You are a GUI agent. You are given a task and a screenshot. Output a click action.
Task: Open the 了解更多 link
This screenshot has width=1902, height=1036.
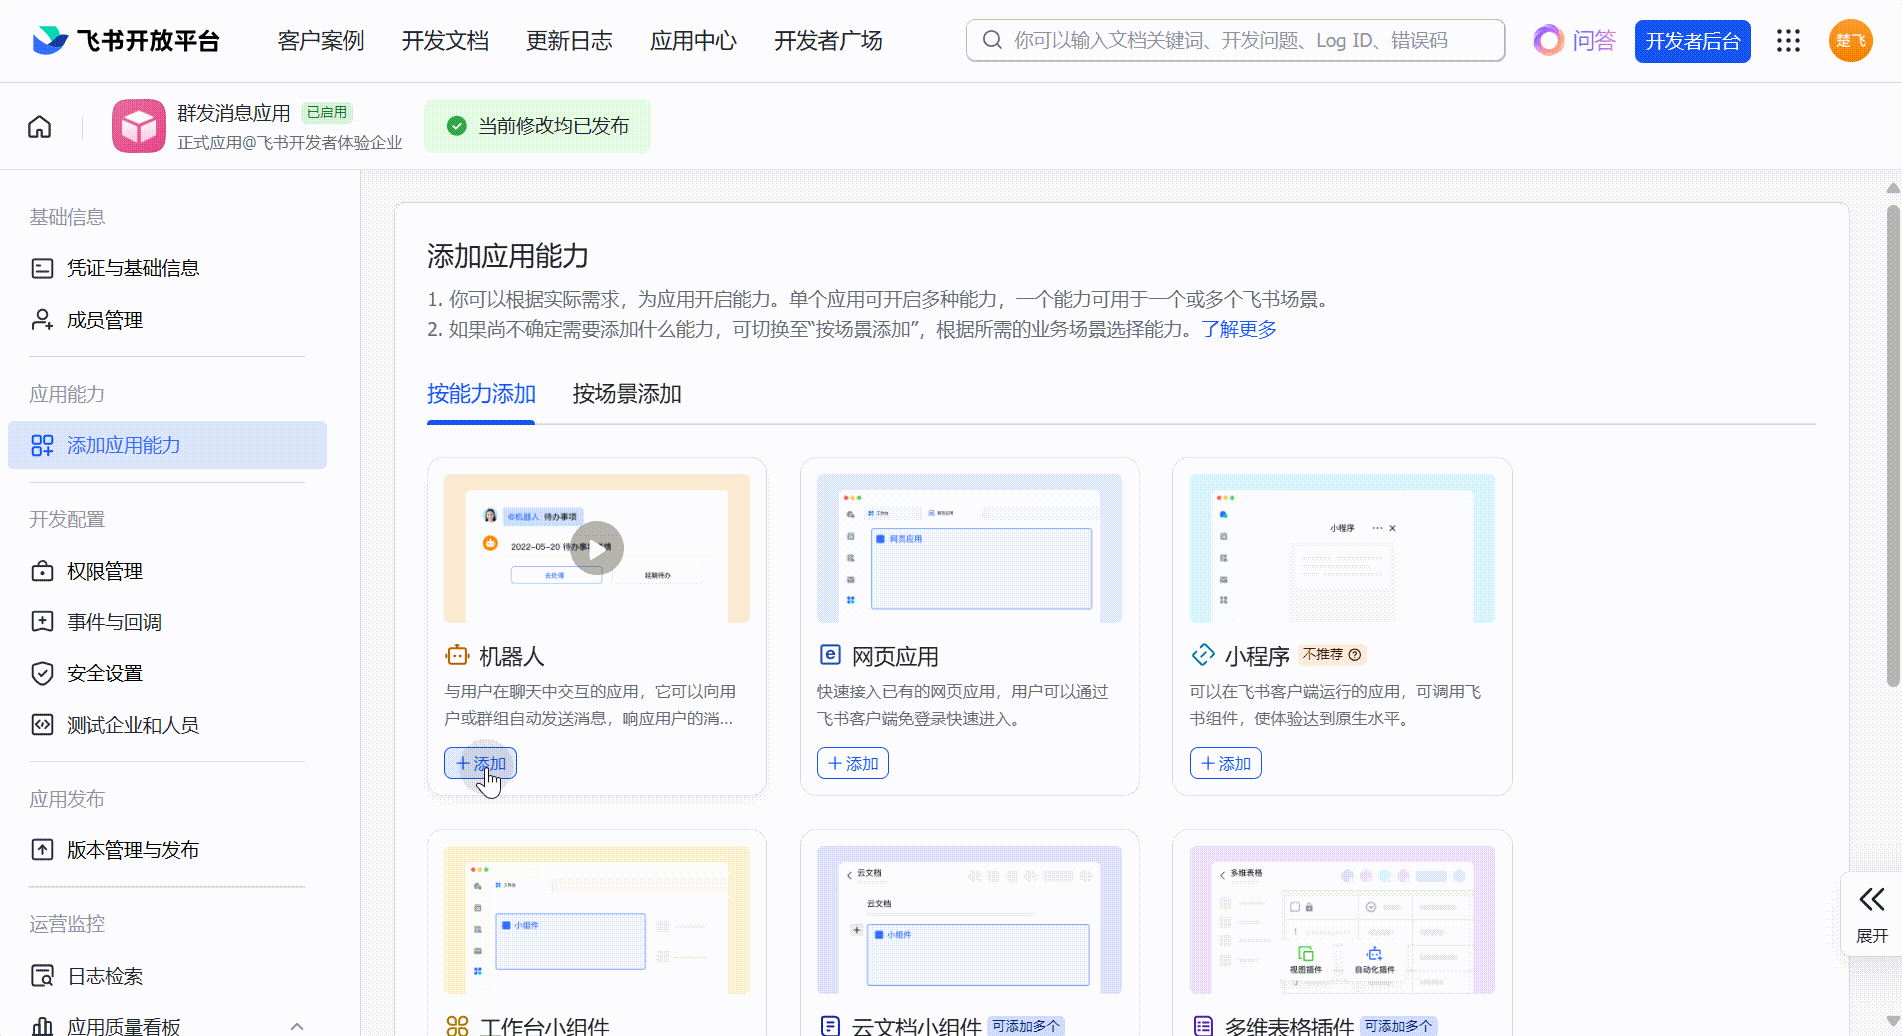point(1238,329)
